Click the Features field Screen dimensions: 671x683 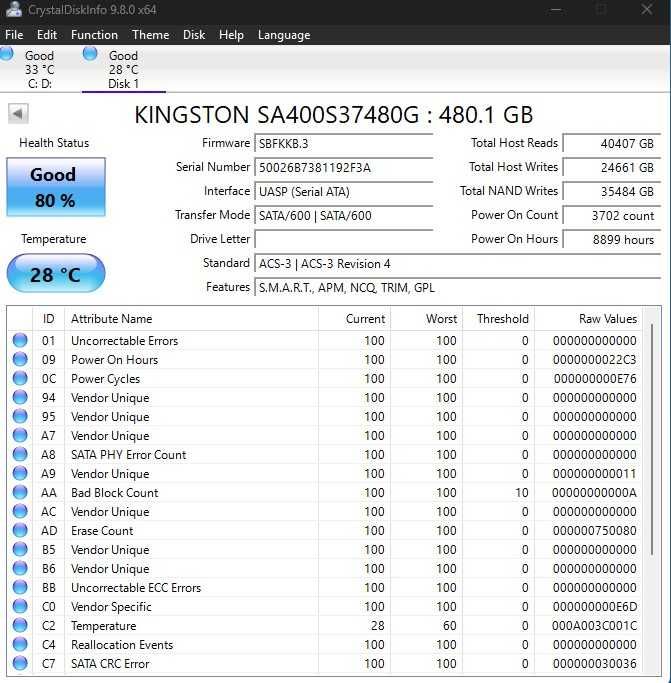pyautogui.click(x=458, y=287)
